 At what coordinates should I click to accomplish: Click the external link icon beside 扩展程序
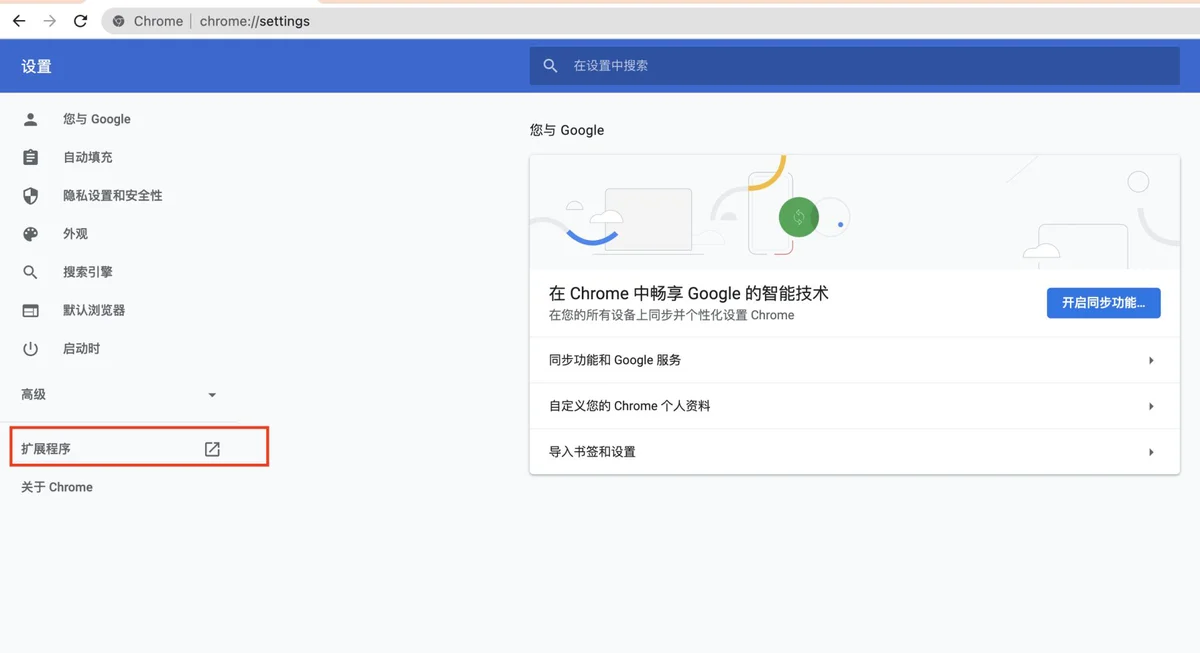[212, 449]
